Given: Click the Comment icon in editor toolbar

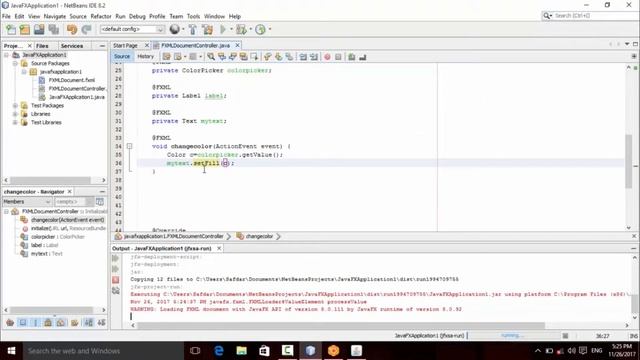Looking at the screenshot, I should [351, 57].
